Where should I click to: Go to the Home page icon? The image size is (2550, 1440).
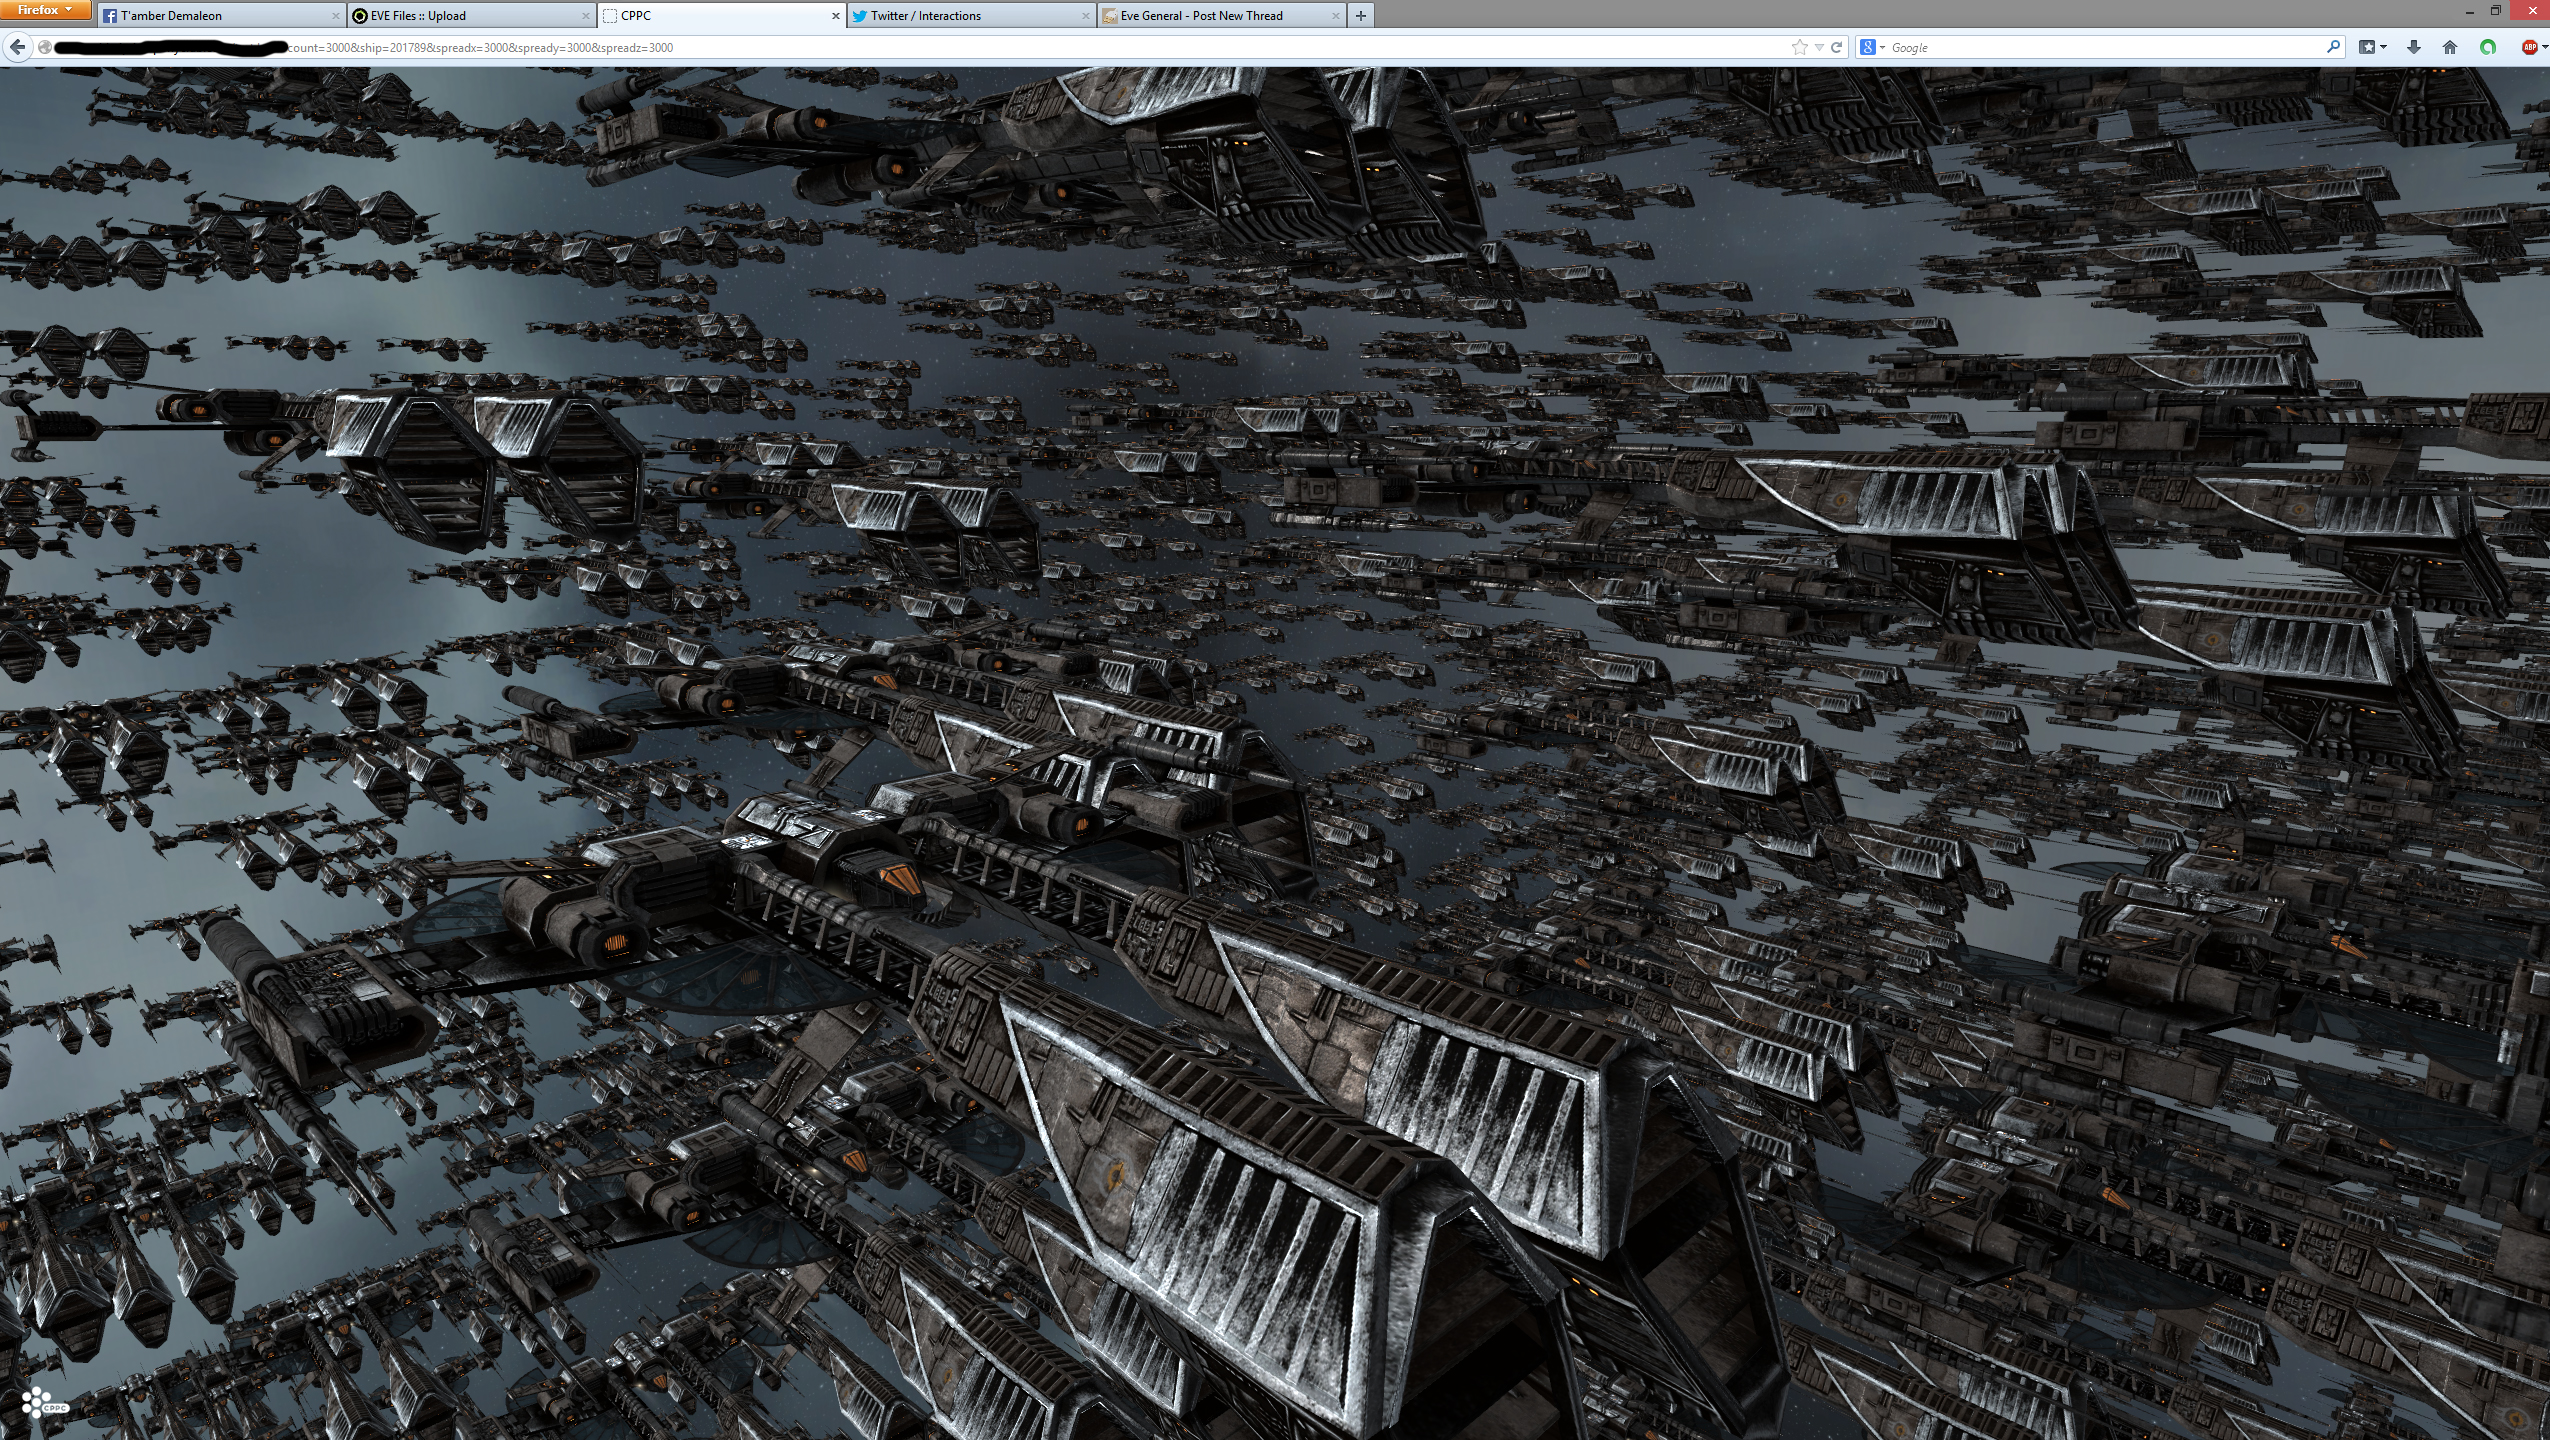tap(2449, 47)
